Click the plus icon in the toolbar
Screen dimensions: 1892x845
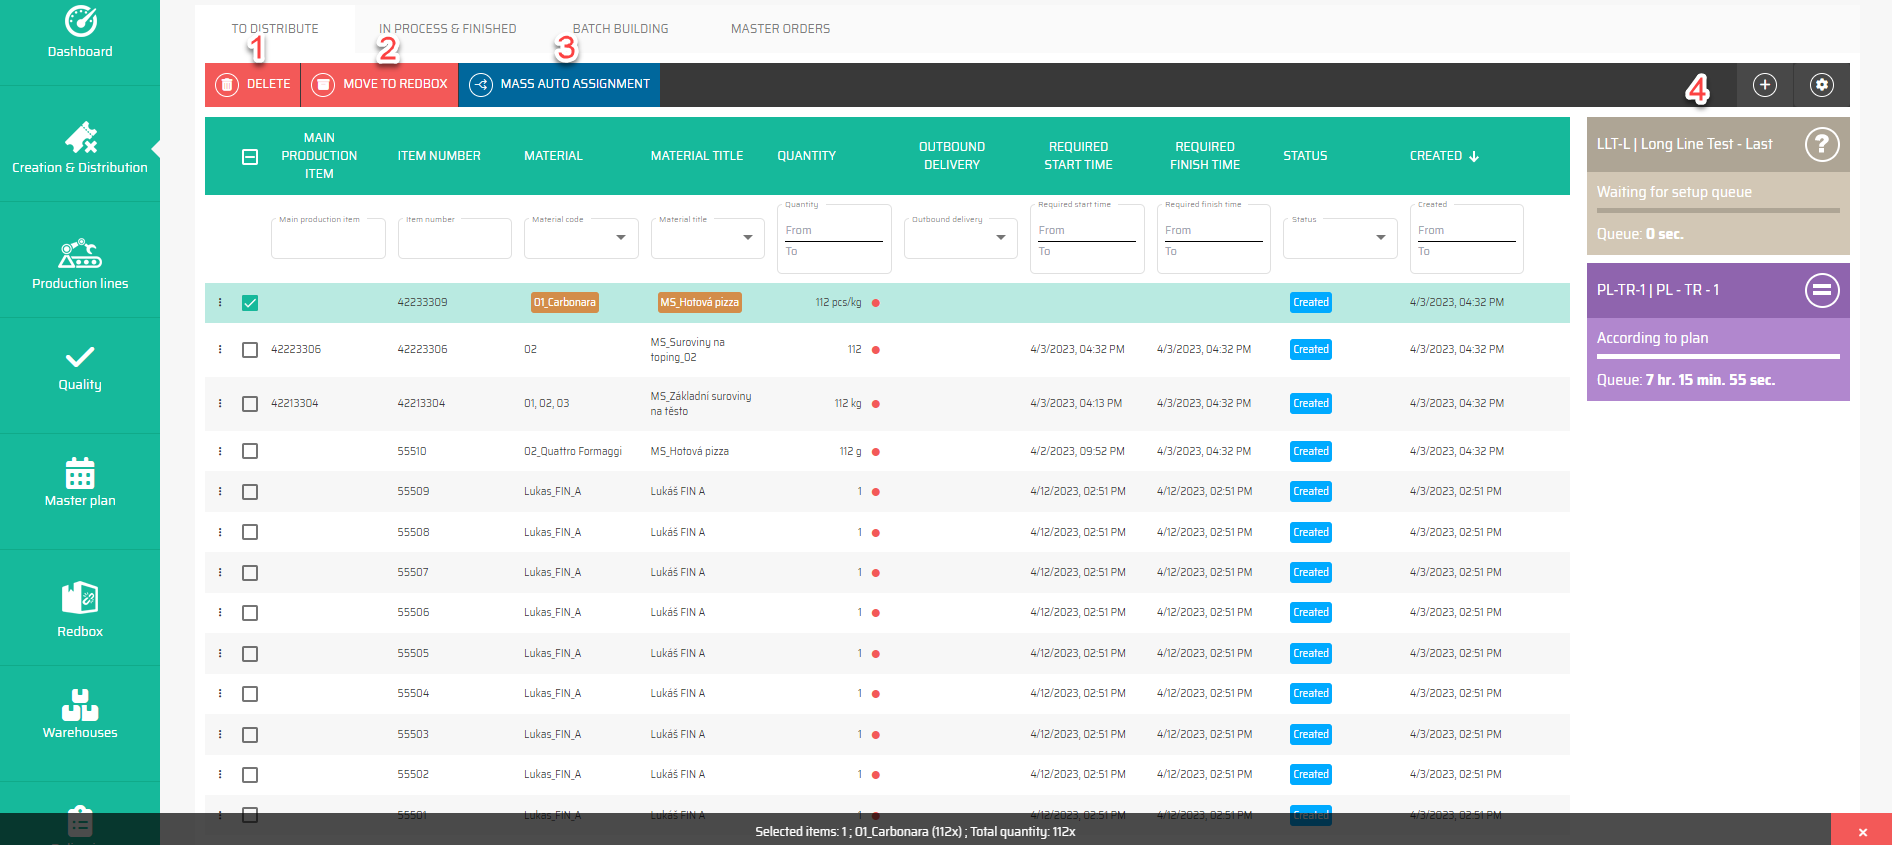1765,85
